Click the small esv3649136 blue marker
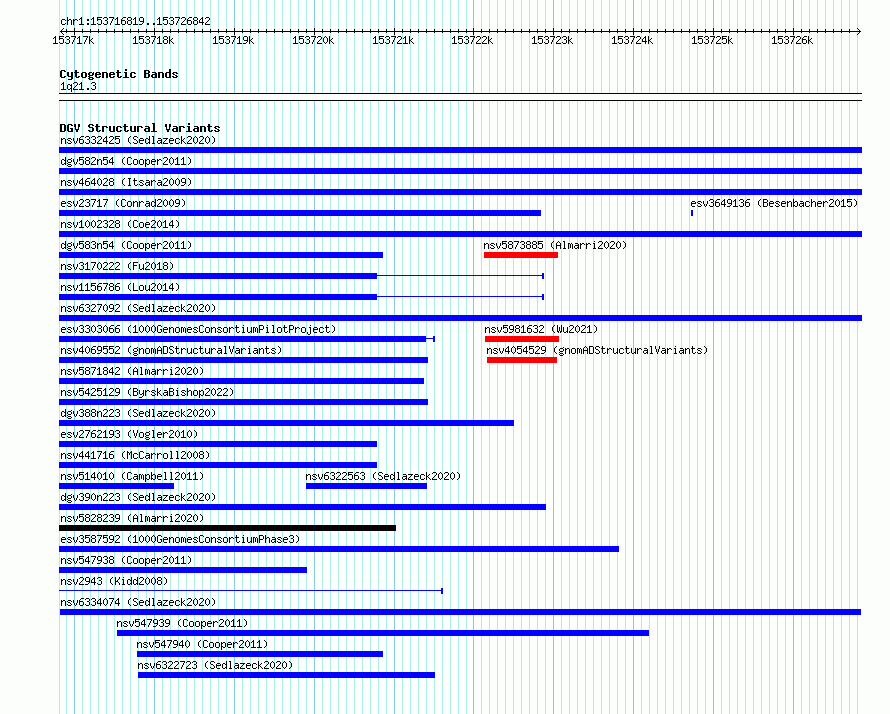This screenshot has width=890, height=714. [x=692, y=213]
